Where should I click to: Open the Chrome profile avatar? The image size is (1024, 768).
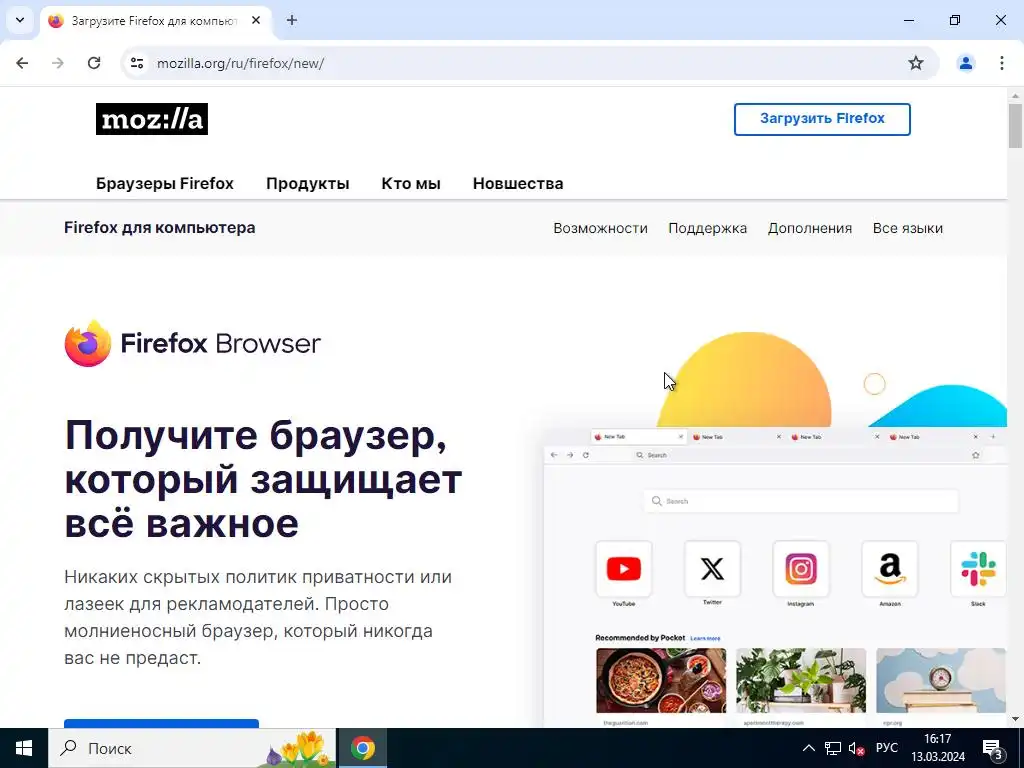tap(965, 63)
